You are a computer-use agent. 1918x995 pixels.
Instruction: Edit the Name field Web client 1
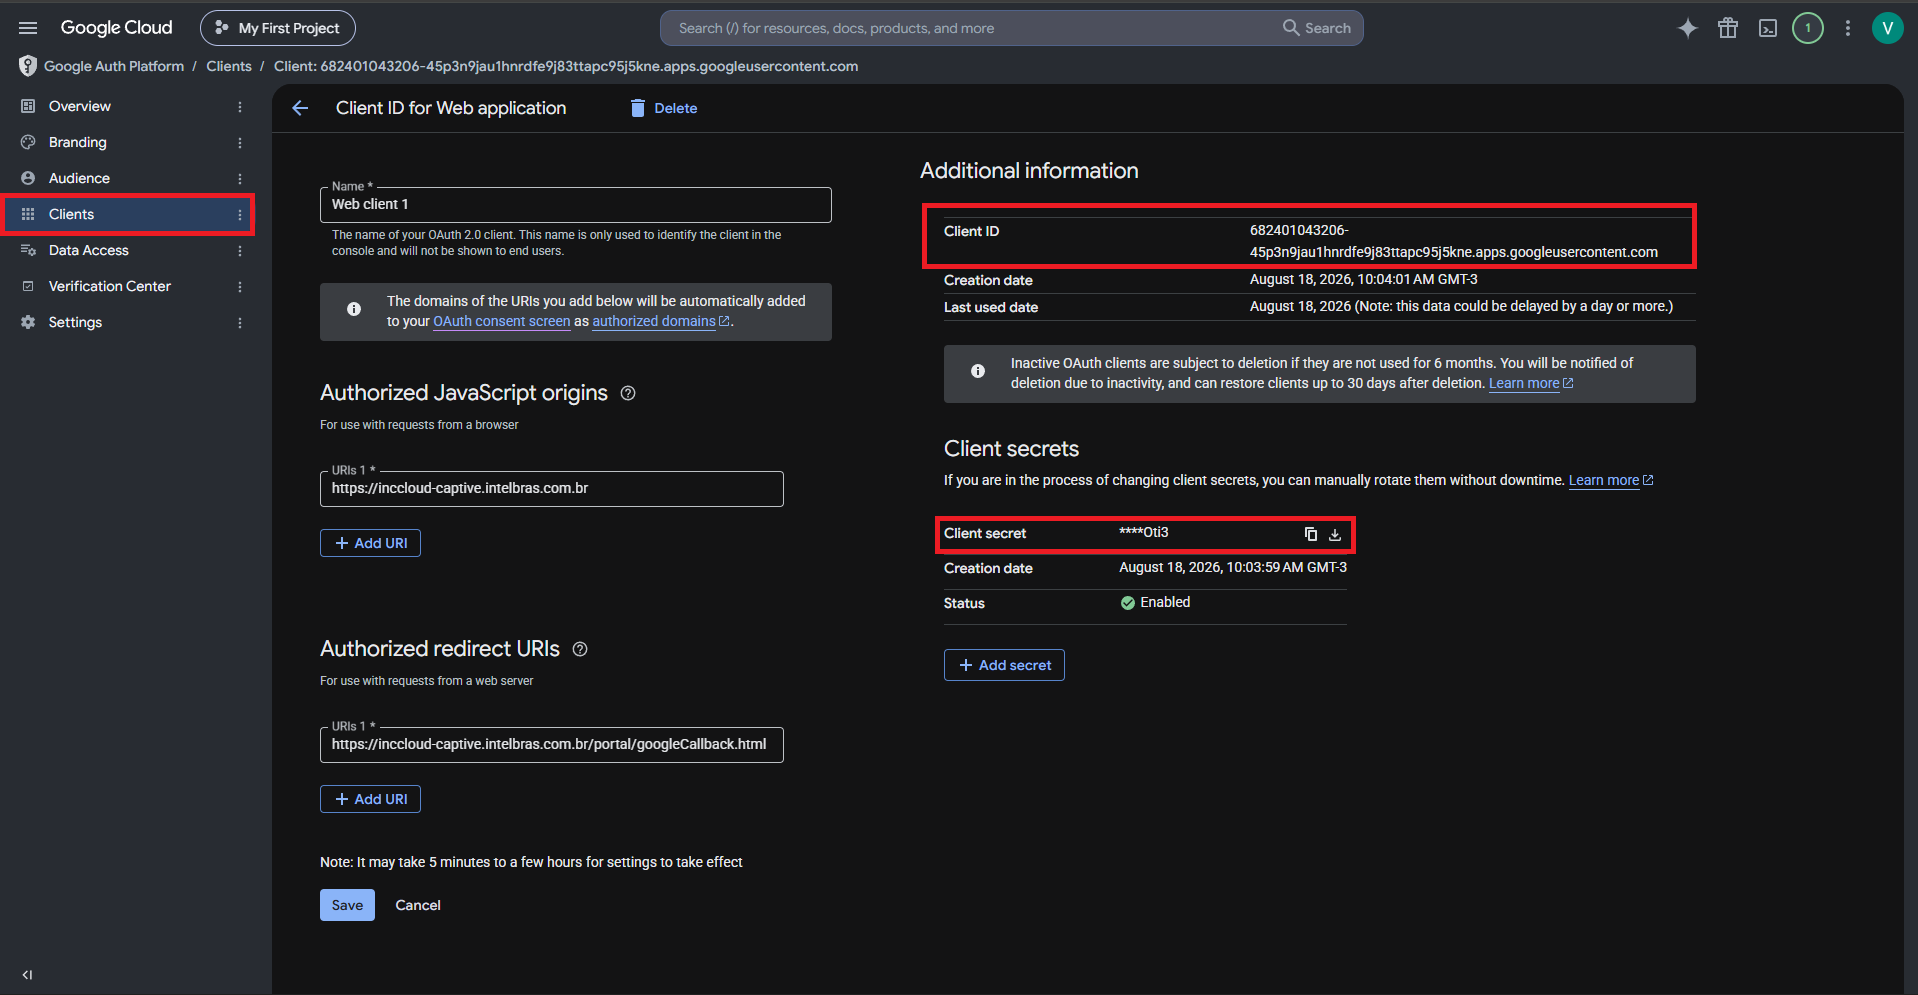[x=575, y=204]
